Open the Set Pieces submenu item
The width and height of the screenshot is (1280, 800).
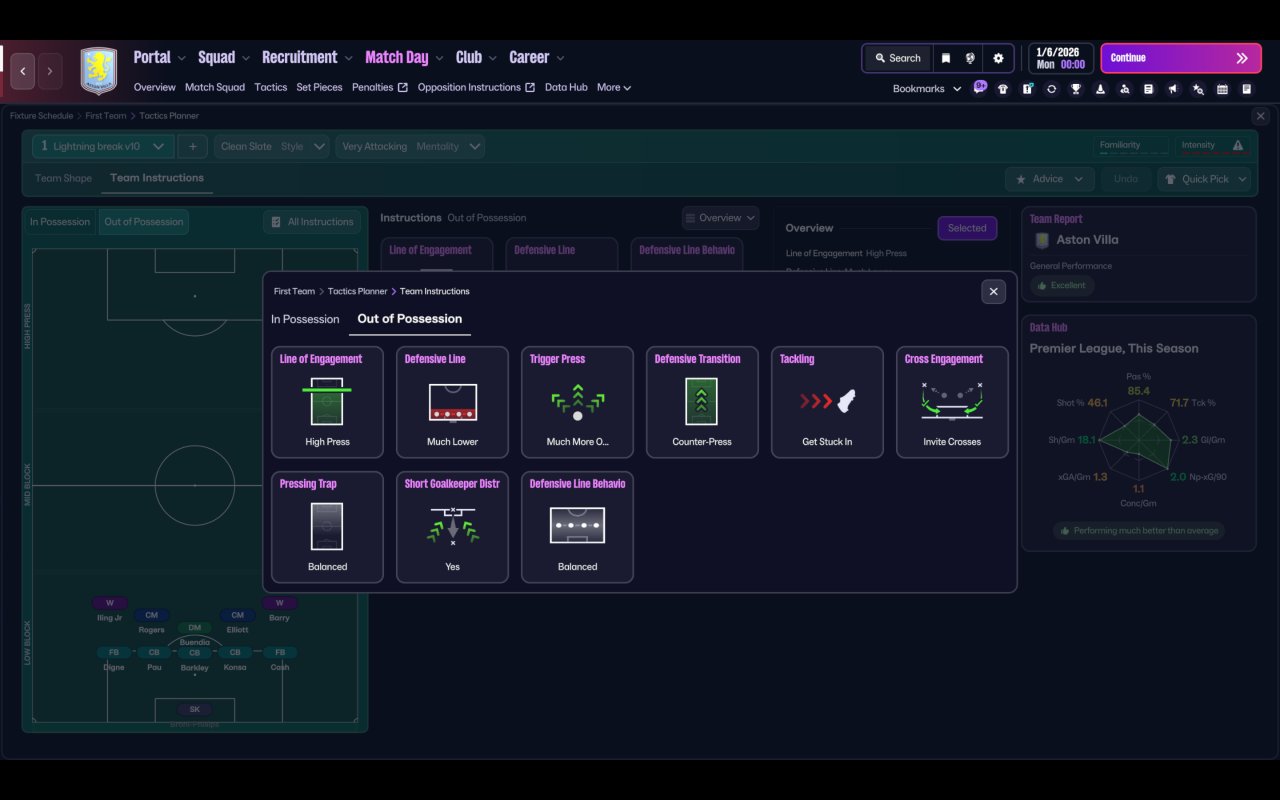pyautogui.click(x=319, y=87)
